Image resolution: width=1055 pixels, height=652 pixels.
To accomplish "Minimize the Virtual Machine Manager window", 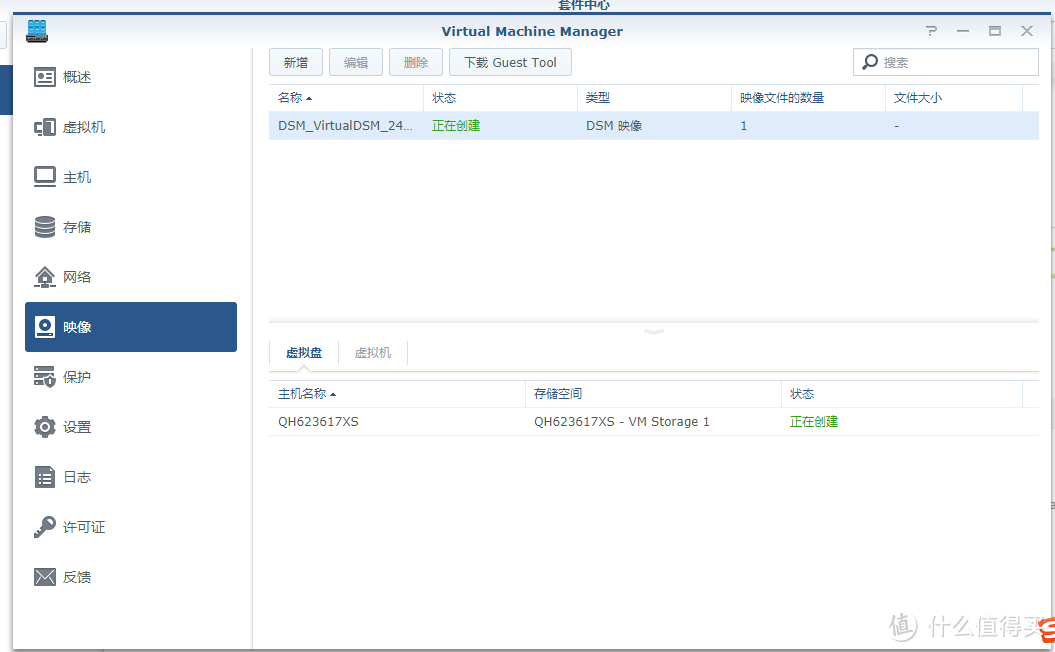I will (x=963, y=31).
